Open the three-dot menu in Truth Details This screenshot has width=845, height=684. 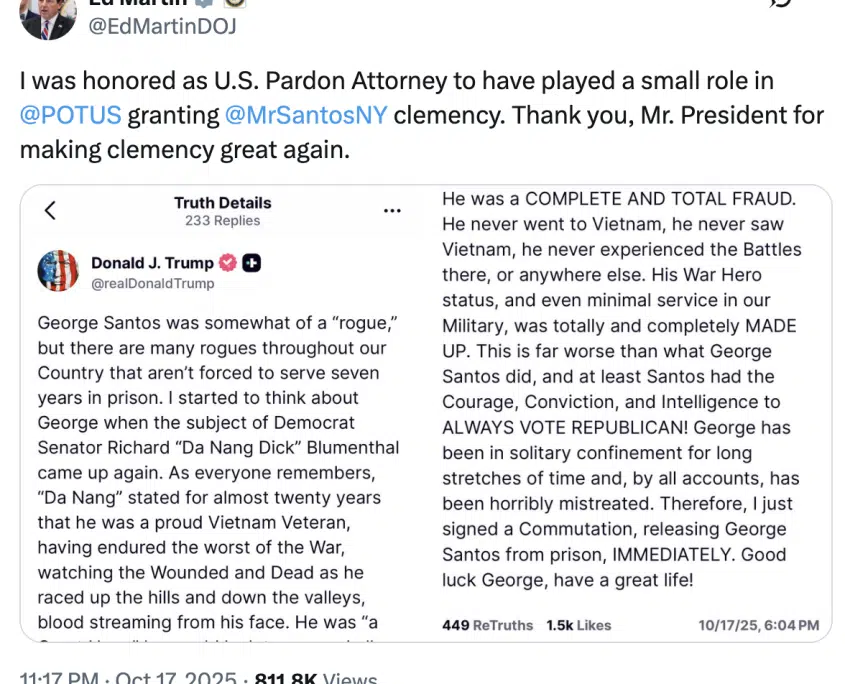393,211
